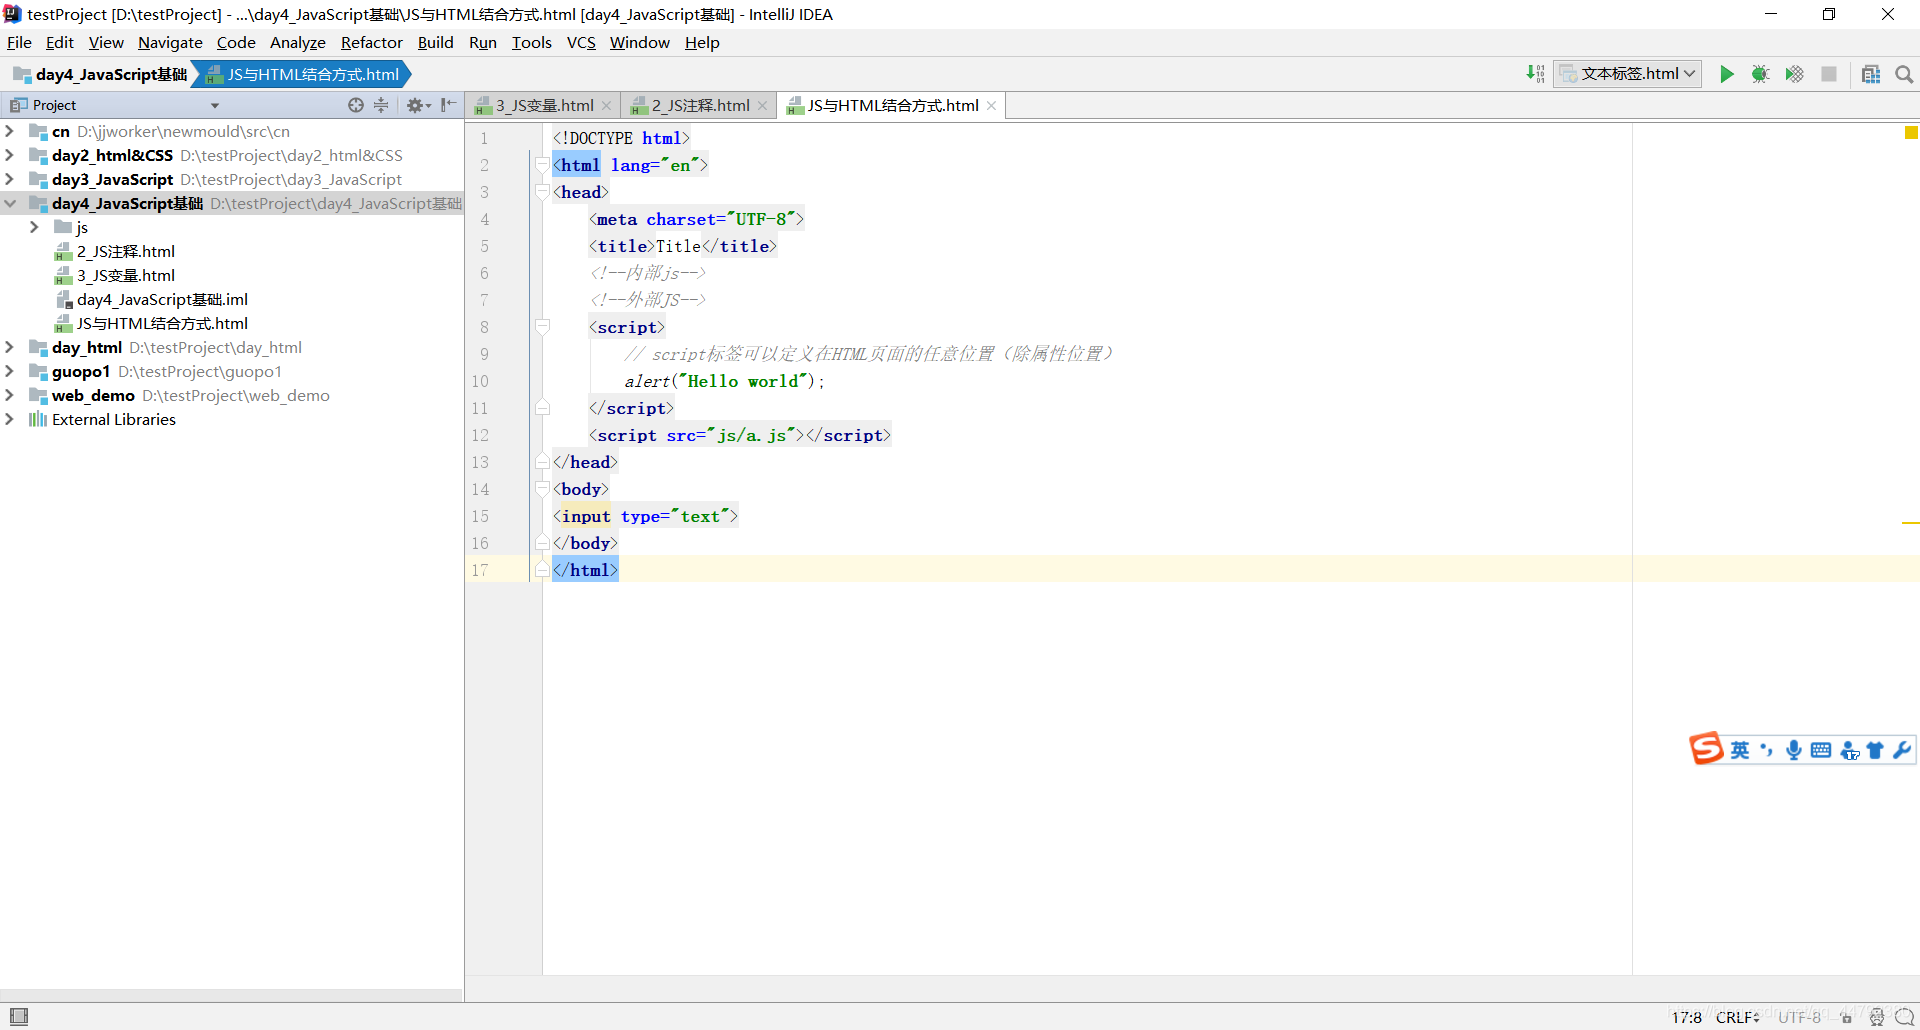Open Project panel settings gear
This screenshot has height=1030, width=1920.
point(417,105)
